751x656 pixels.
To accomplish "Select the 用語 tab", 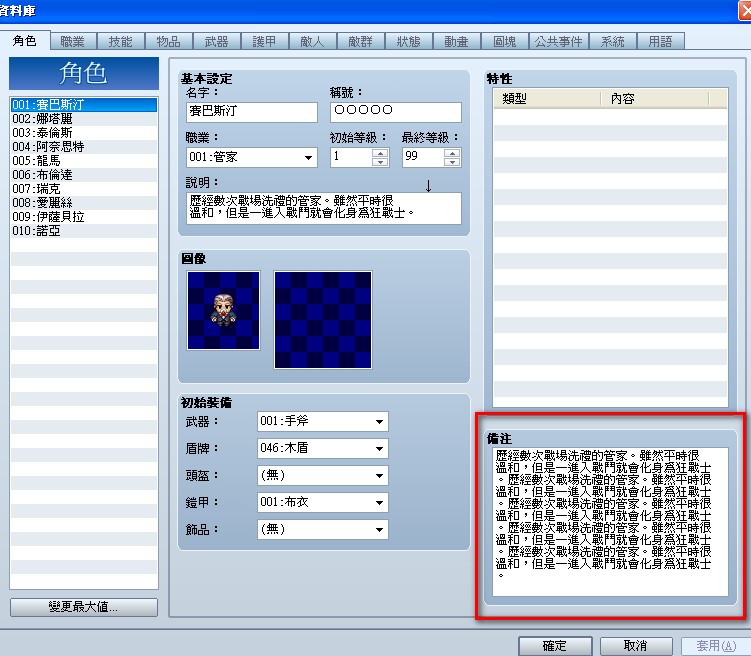I will 660,42.
